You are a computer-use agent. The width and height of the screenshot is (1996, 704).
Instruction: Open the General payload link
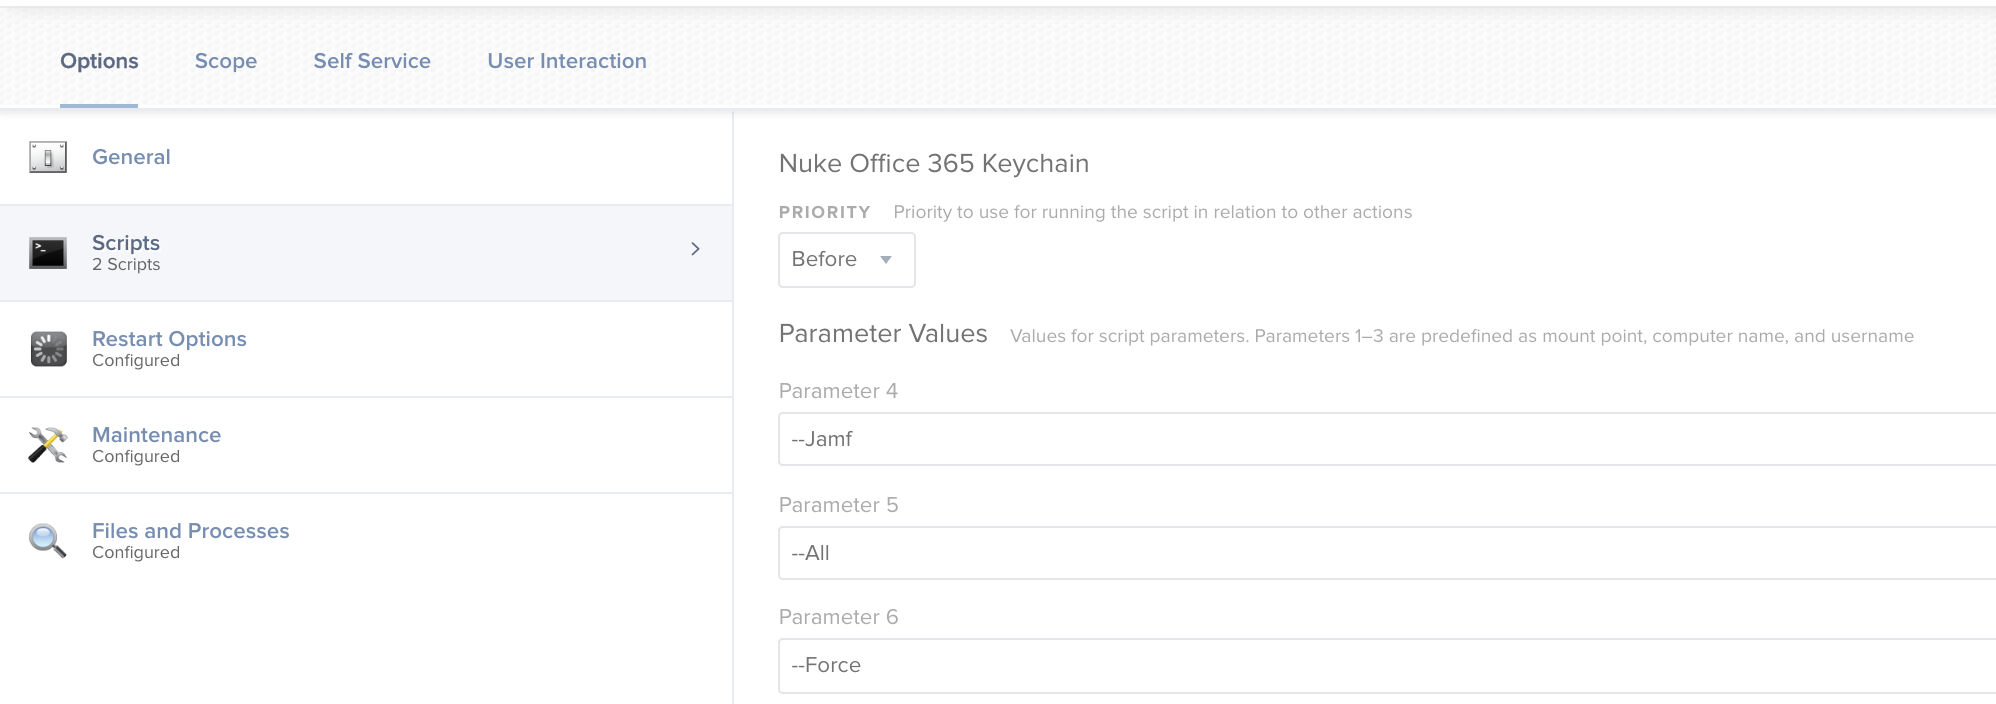click(131, 157)
